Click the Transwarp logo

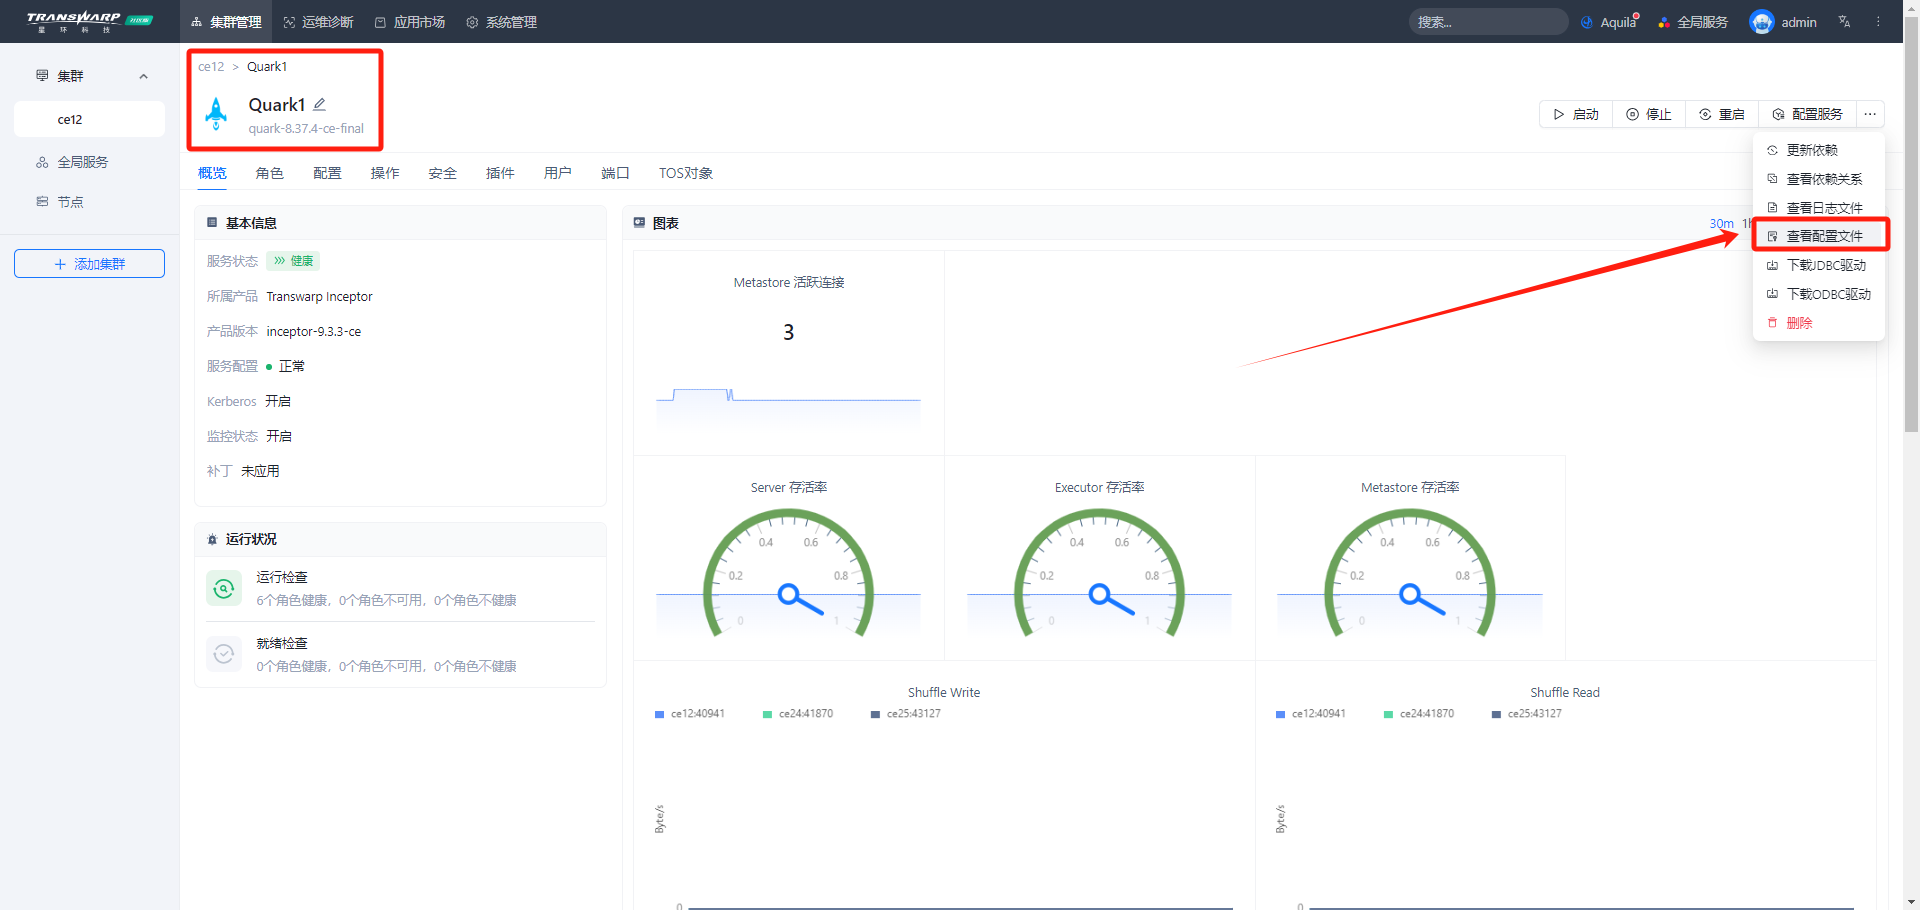click(x=89, y=21)
